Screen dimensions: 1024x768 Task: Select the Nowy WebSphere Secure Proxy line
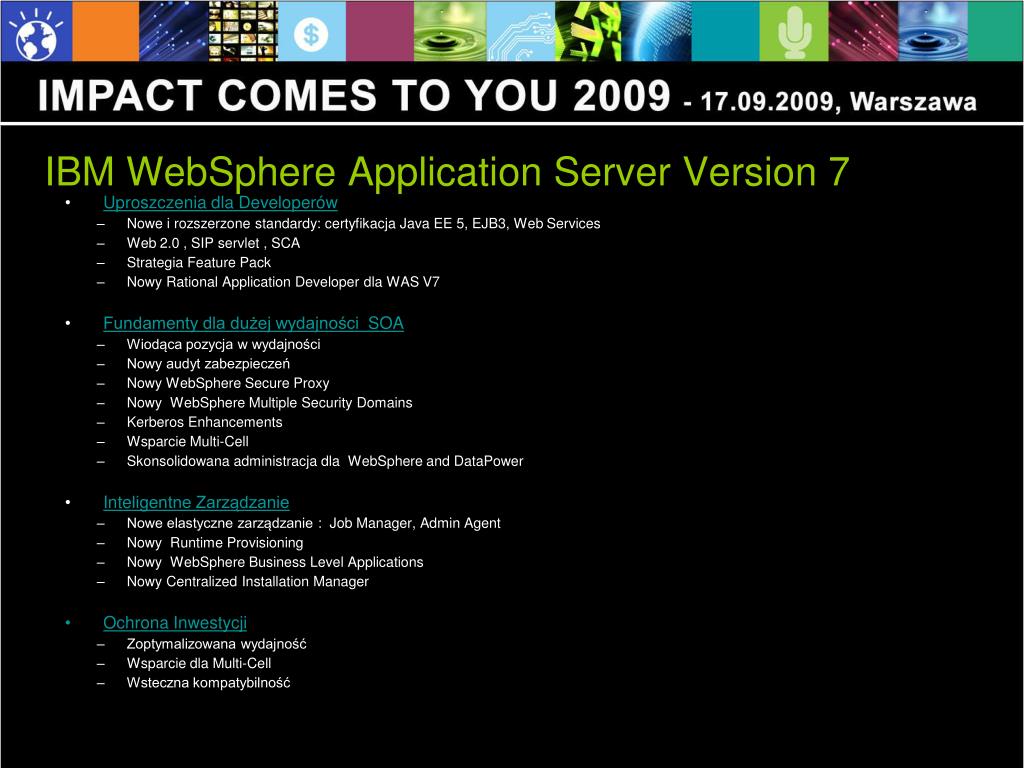pyautogui.click(x=228, y=383)
